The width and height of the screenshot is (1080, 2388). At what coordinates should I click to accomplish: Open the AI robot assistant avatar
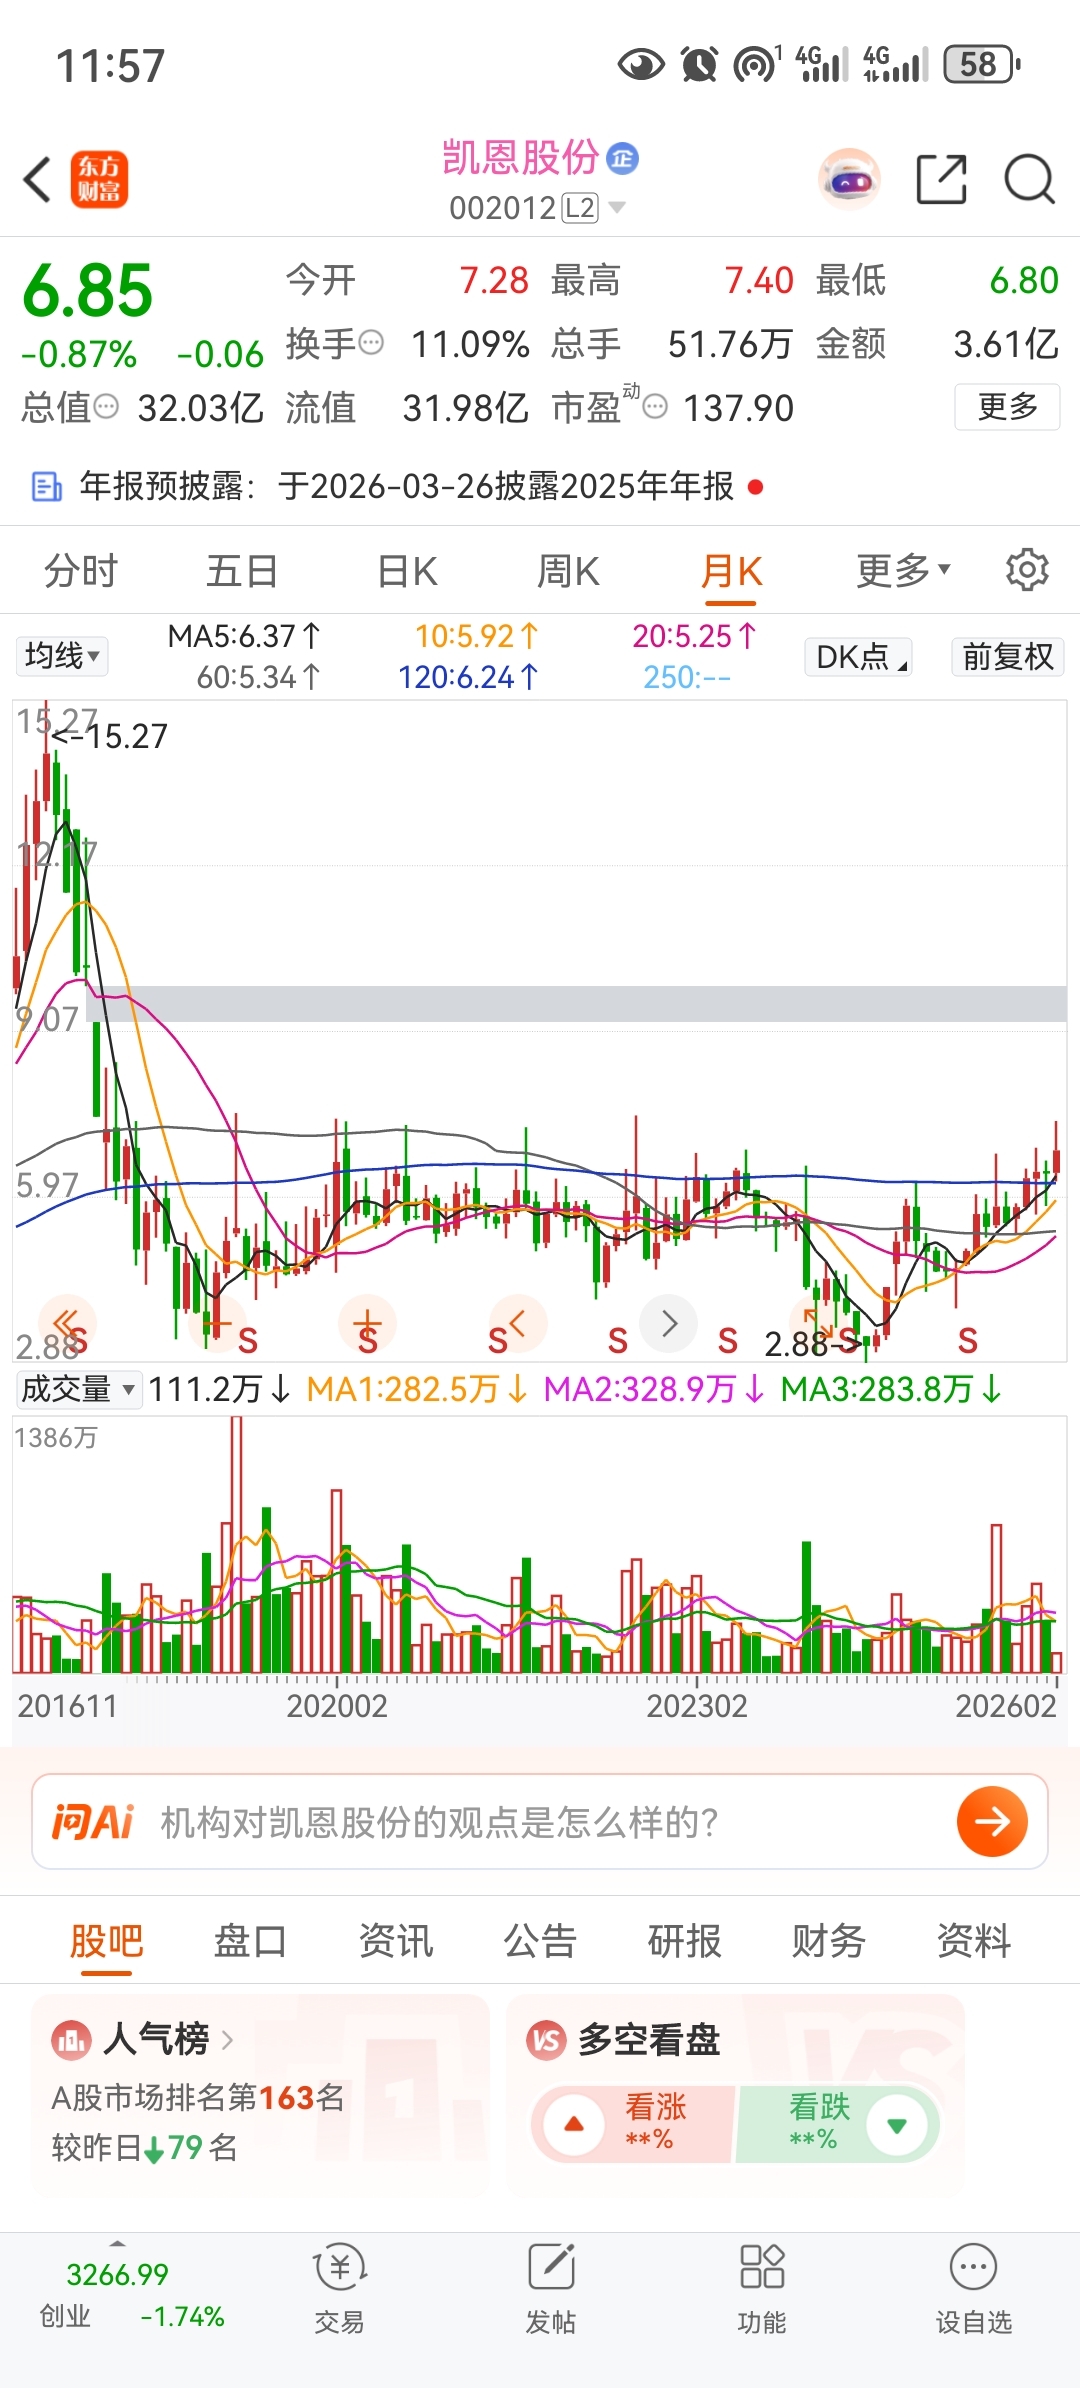tap(849, 180)
